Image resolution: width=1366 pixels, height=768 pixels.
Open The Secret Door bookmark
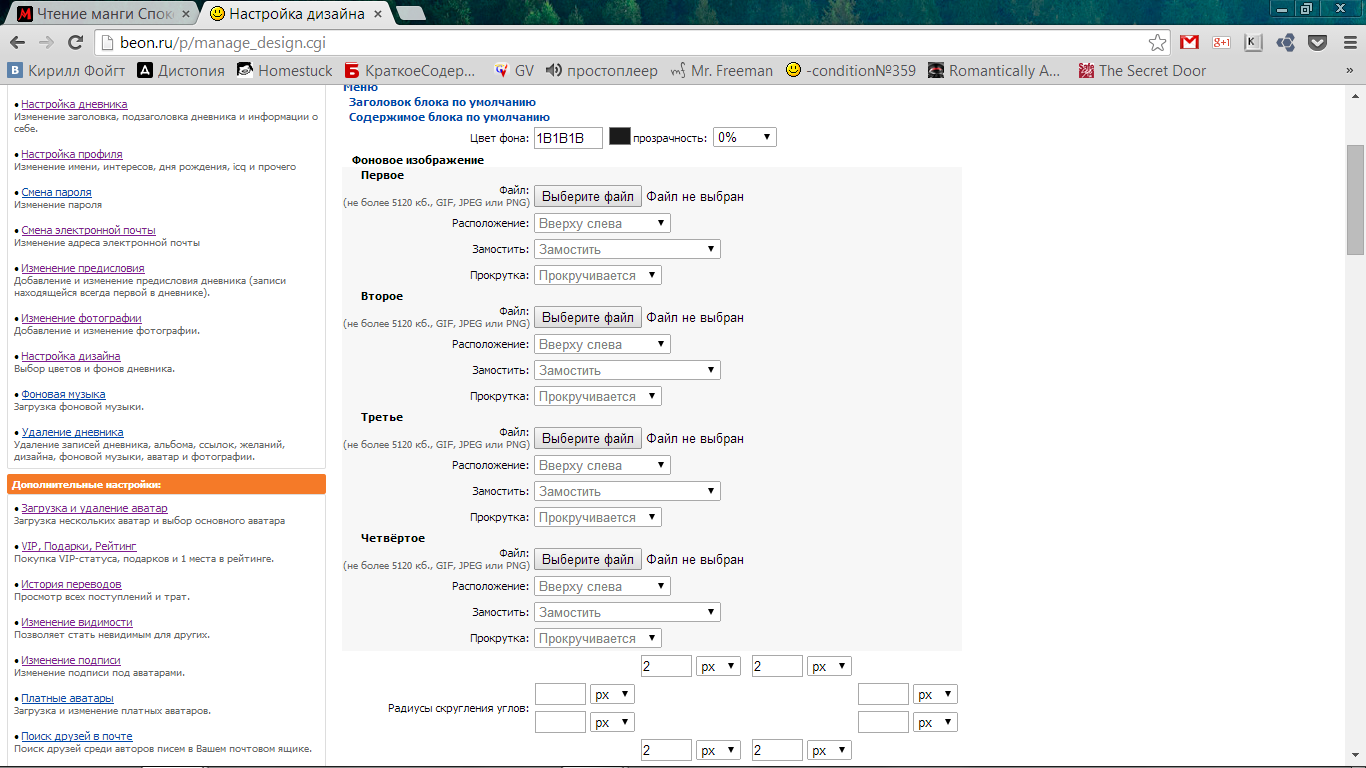[1143, 71]
